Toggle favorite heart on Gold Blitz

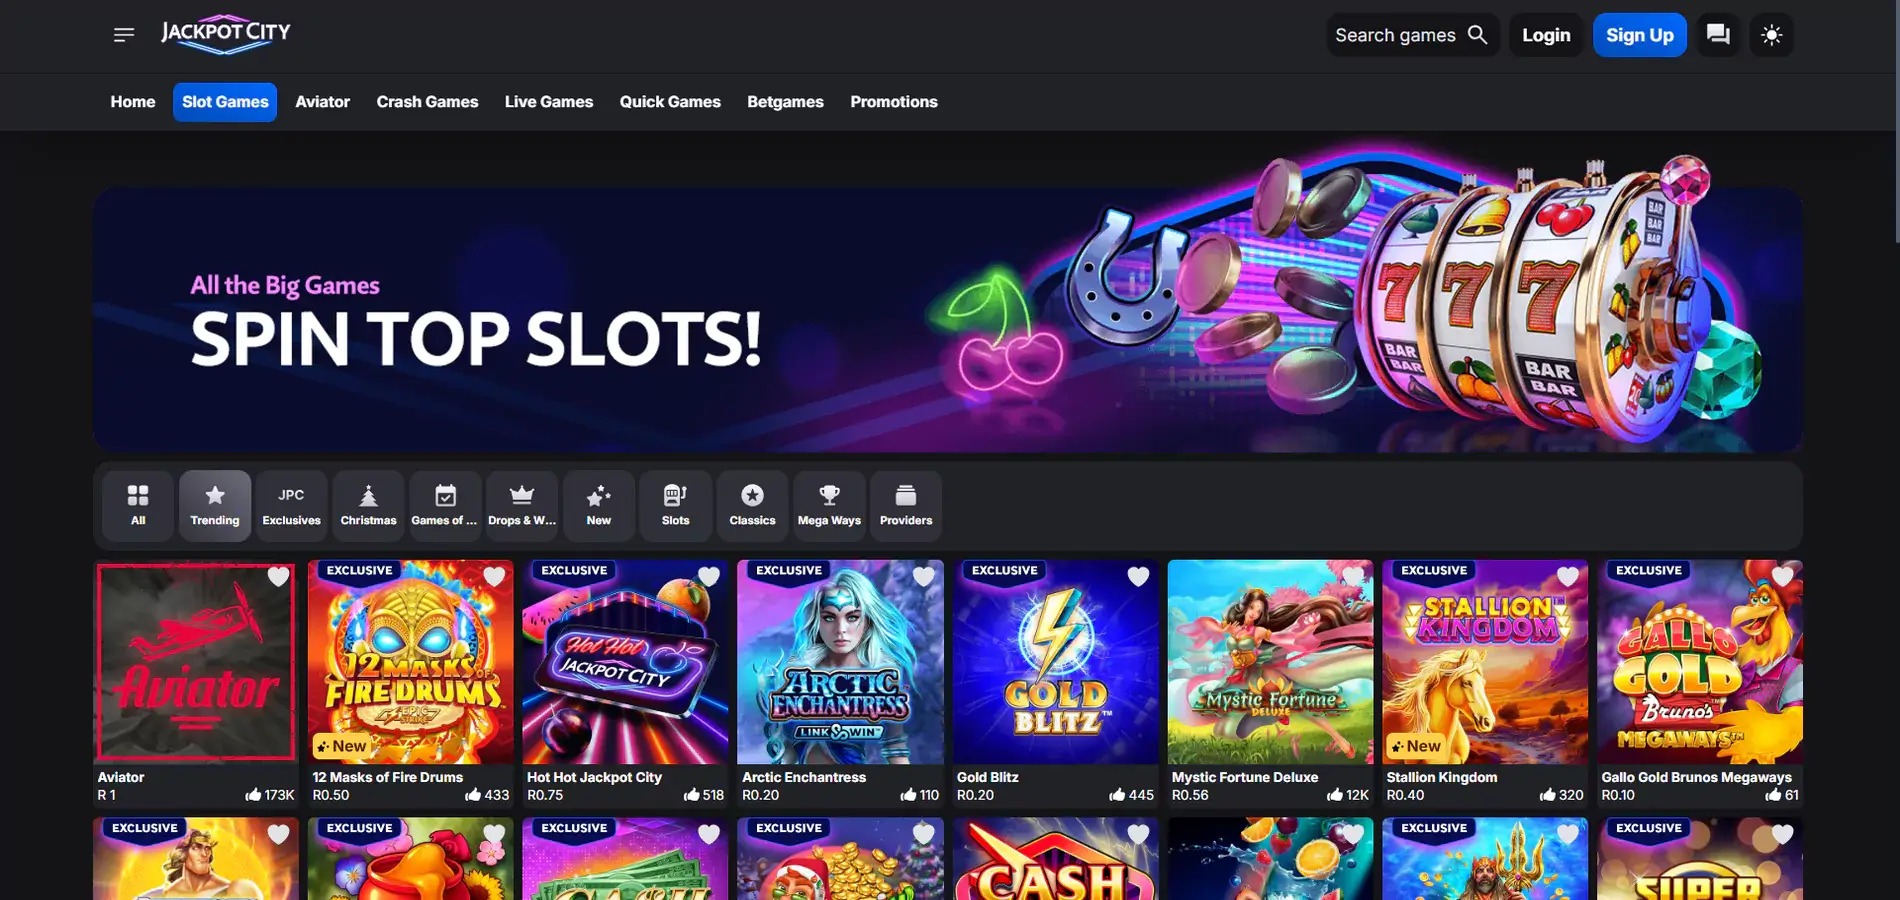1138,576
